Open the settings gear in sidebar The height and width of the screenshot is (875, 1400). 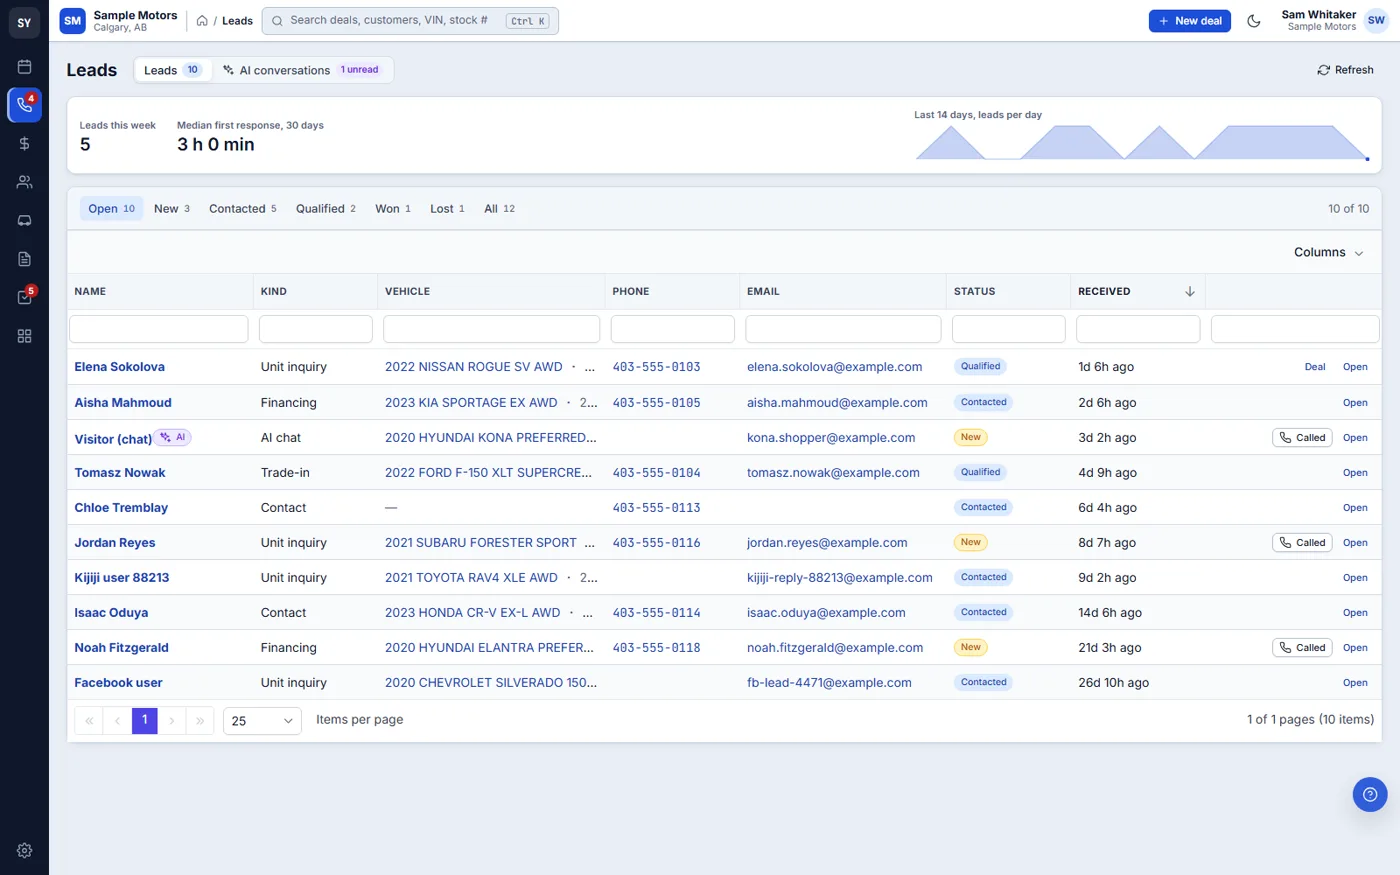pyautogui.click(x=24, y=850)
